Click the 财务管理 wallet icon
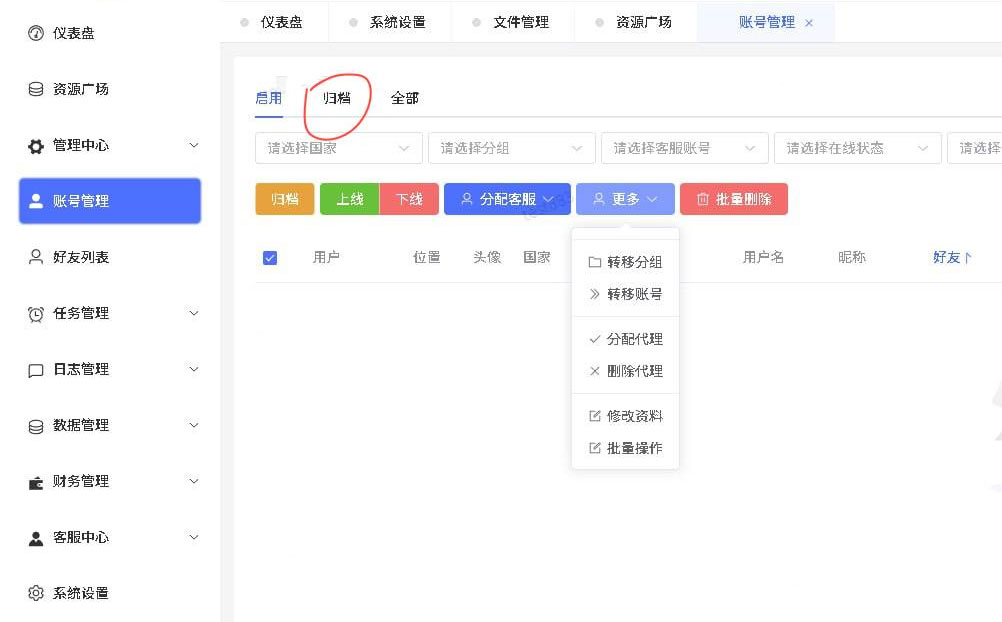 [36, 482]
